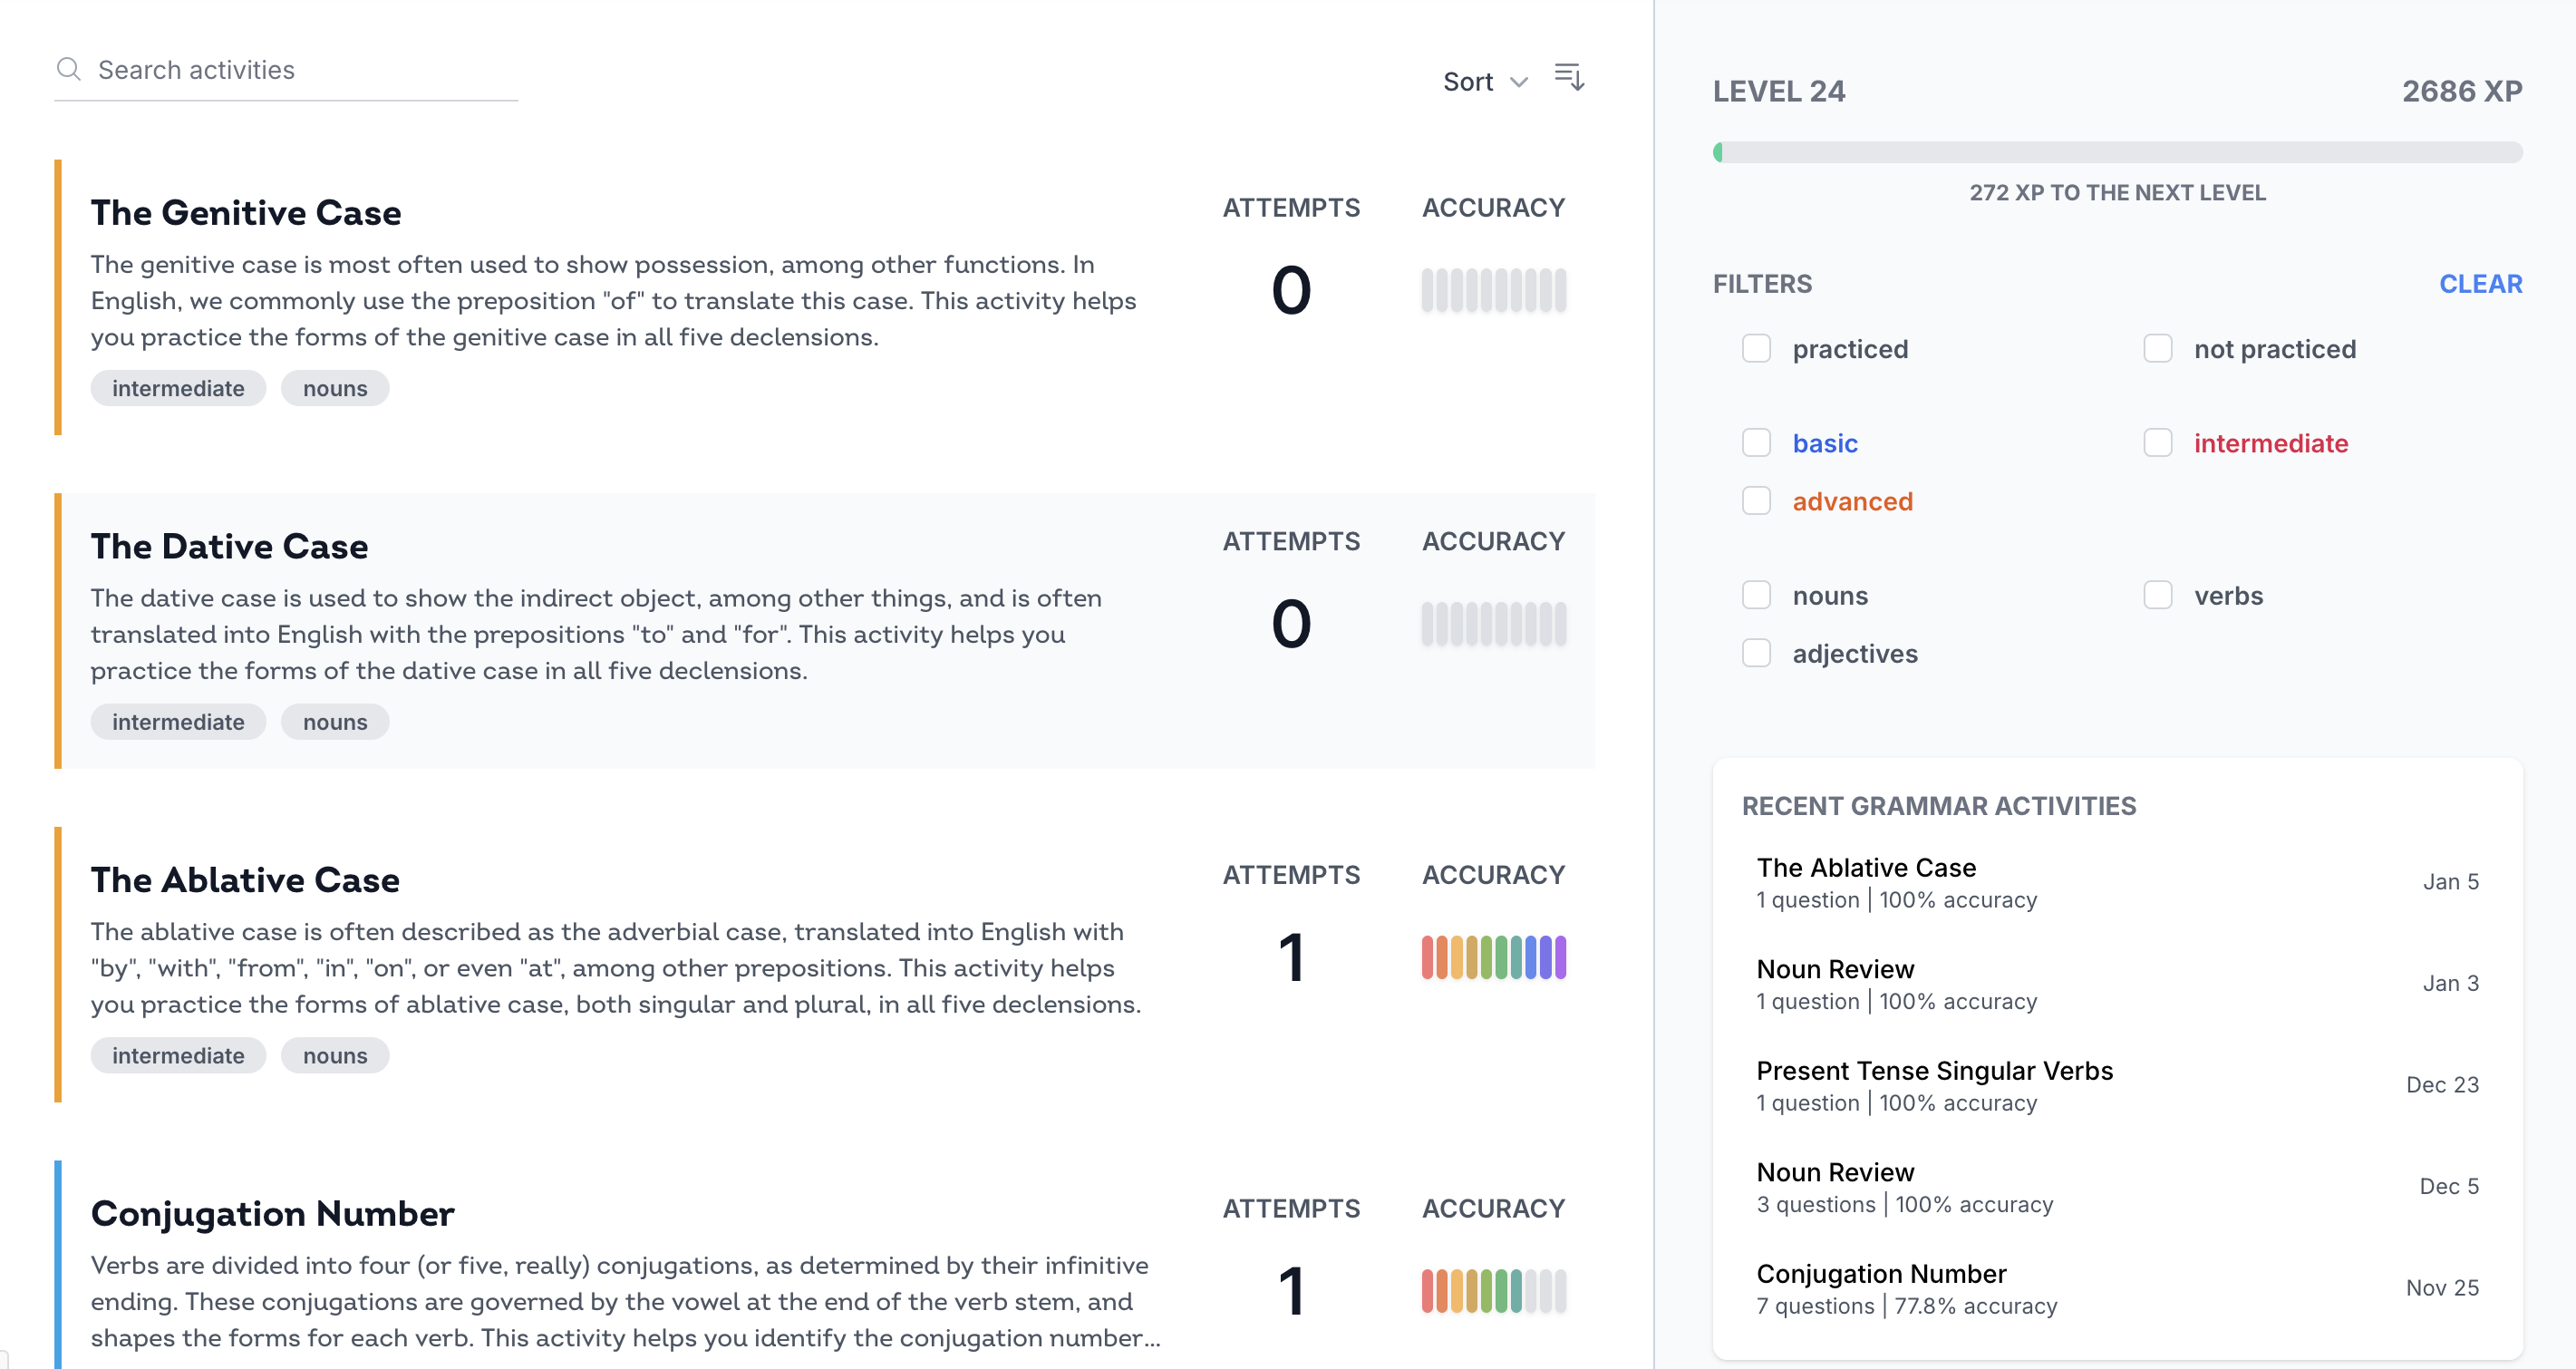
Task: Tick the basic level checkbox
Action: point(1756,443)
